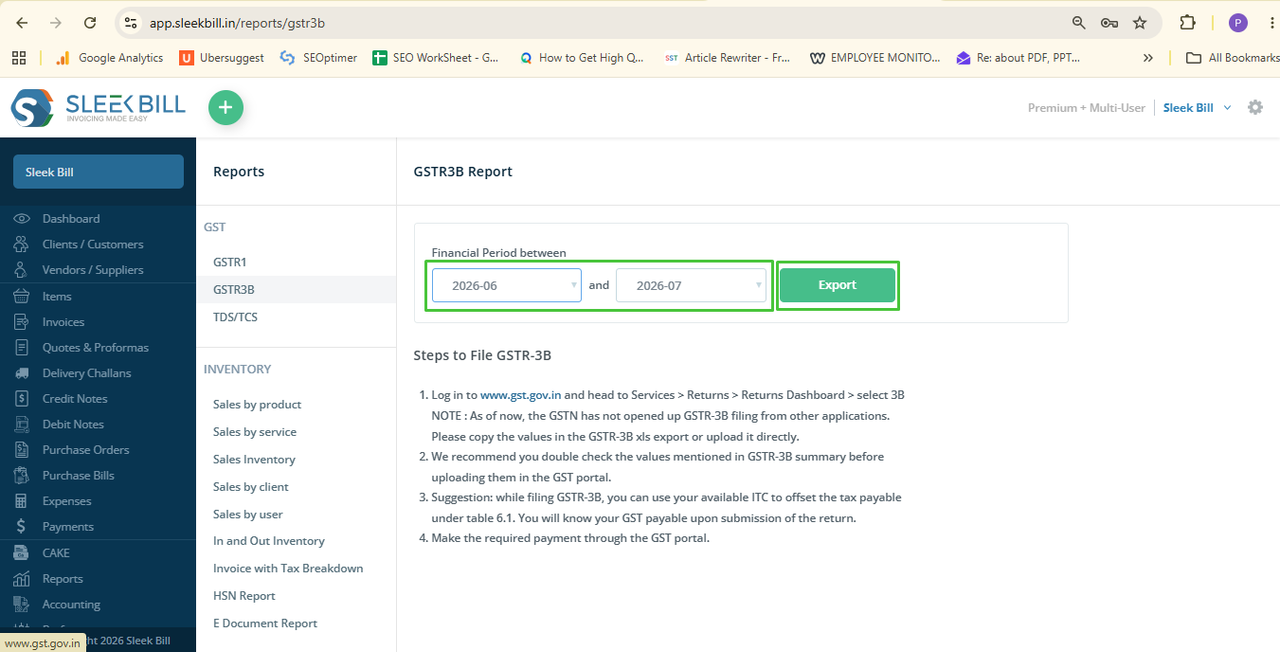Open the end period 2026-07 dropdown
Viewport: 1280px width, 652px height.
tap(691, 285)
